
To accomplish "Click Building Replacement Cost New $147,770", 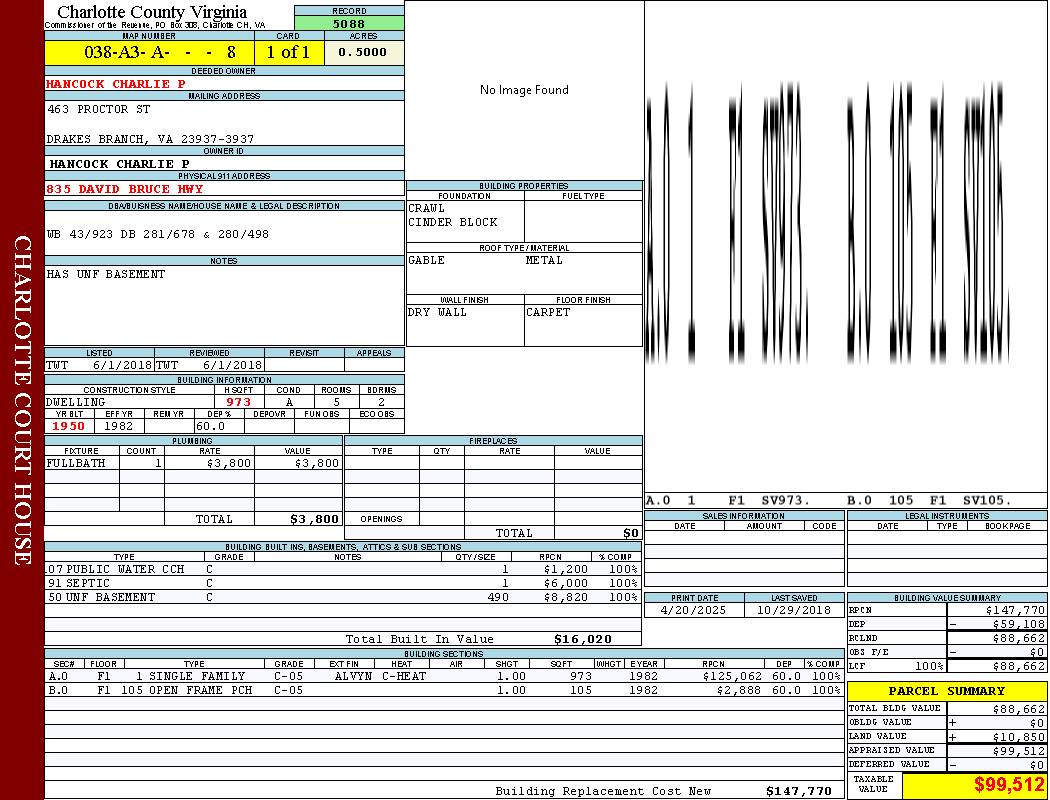I will (x=663, y=791).
